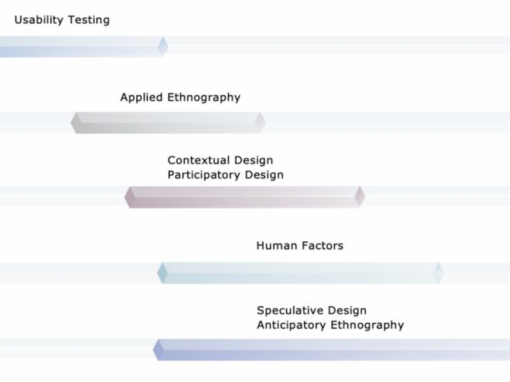Click the Usability Testing label
The width and height of the screenshot is (510, 382).
62,20
